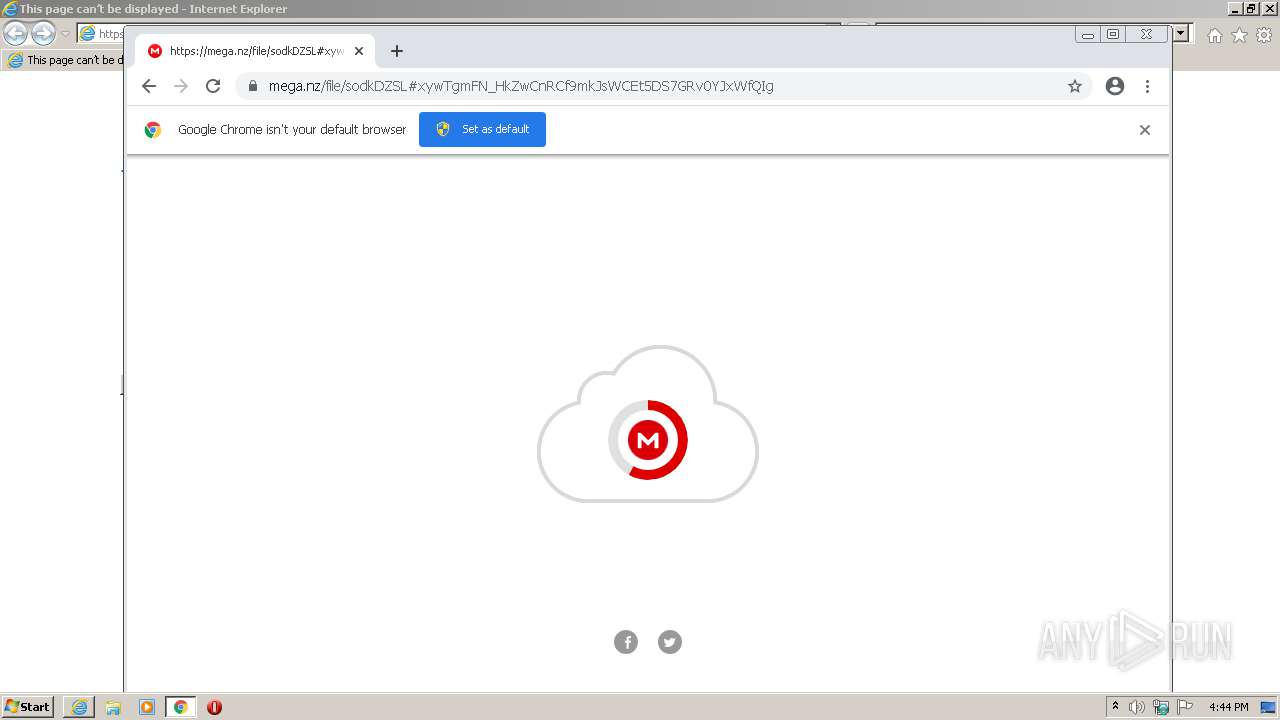1280x720 pixels.
Task: Minimize the Chrome window
Action: point(1088,34)
